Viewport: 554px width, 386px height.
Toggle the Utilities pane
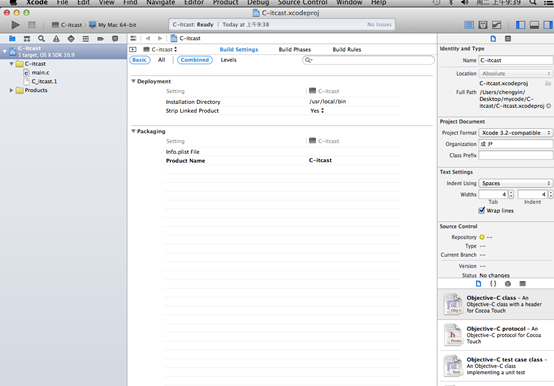[x=548, y=25]
